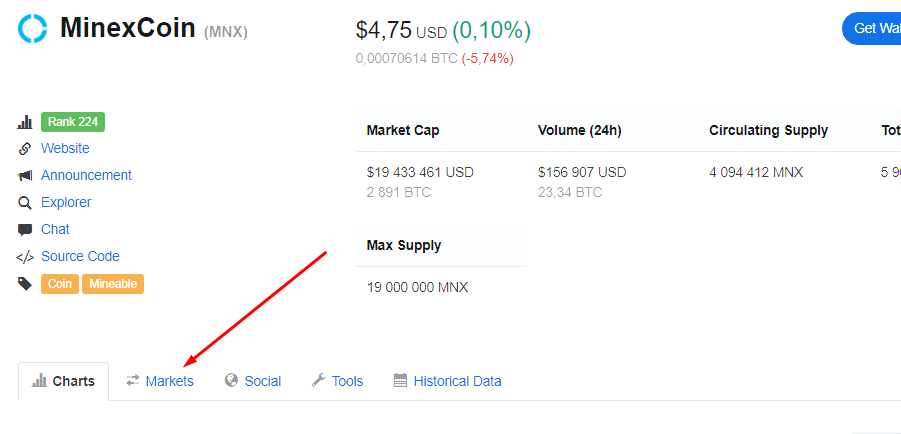Select the Historical Data tab
This screenshot has width=901, height=434.
(x=447, y=381)
